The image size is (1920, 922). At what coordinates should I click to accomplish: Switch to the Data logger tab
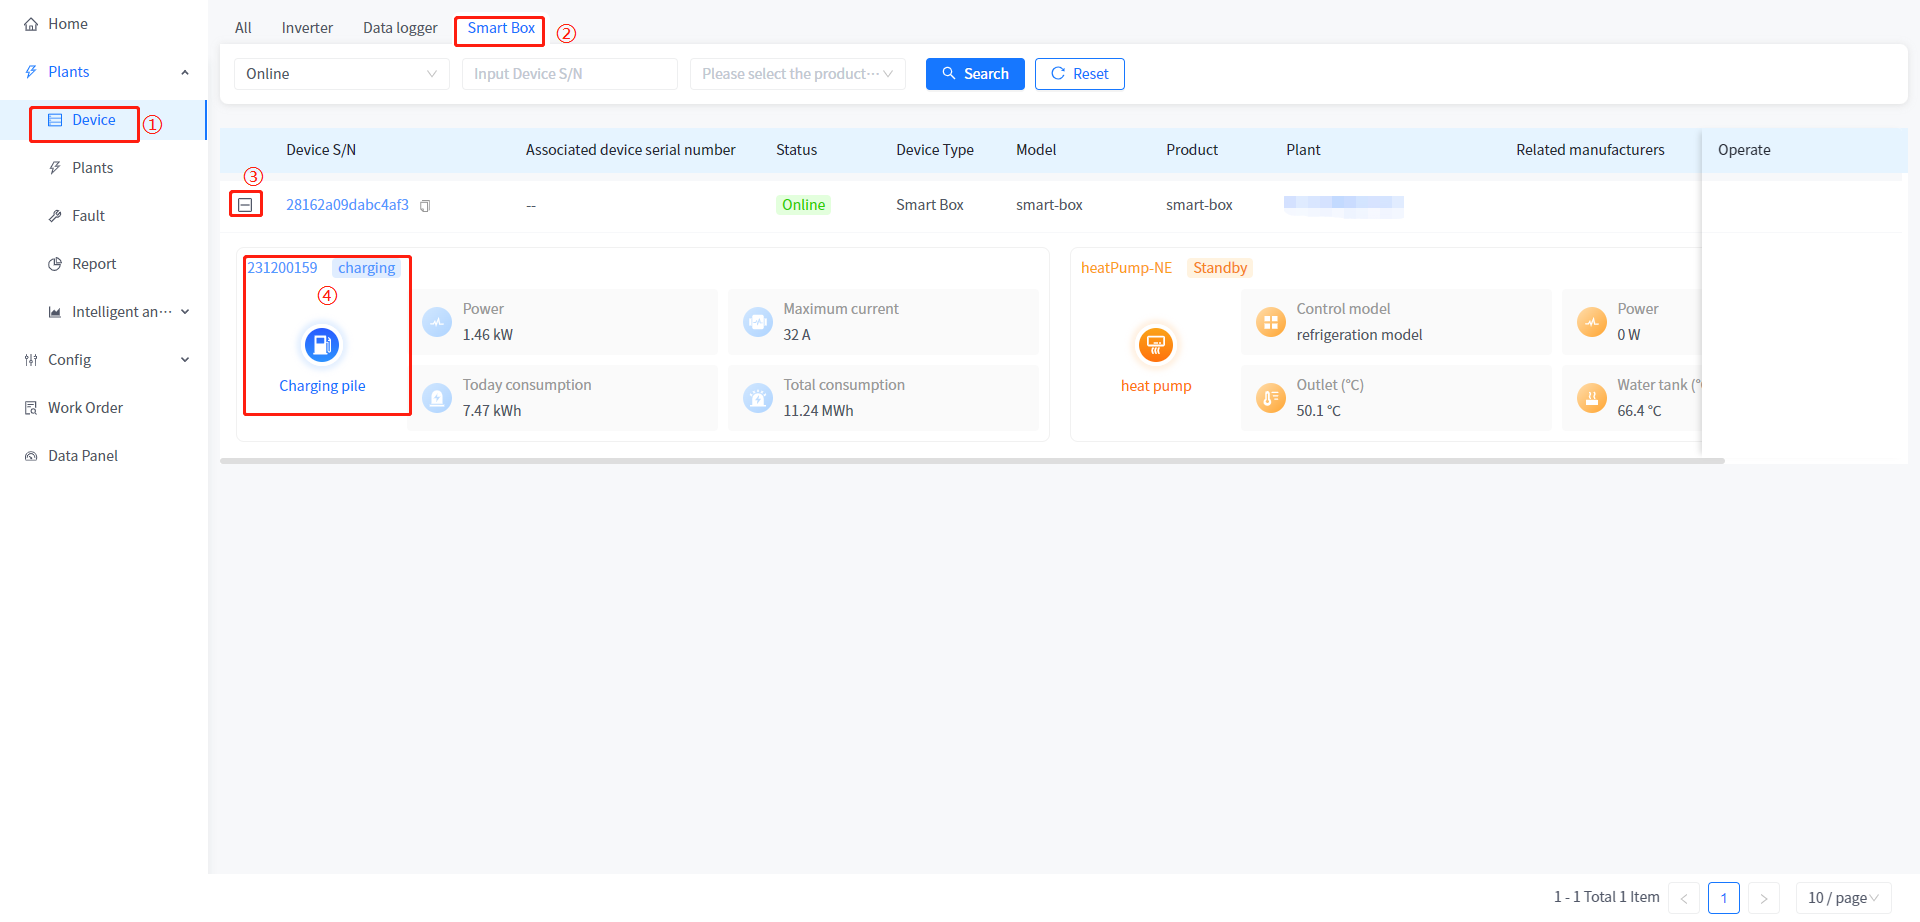click(x=400, y=28)
